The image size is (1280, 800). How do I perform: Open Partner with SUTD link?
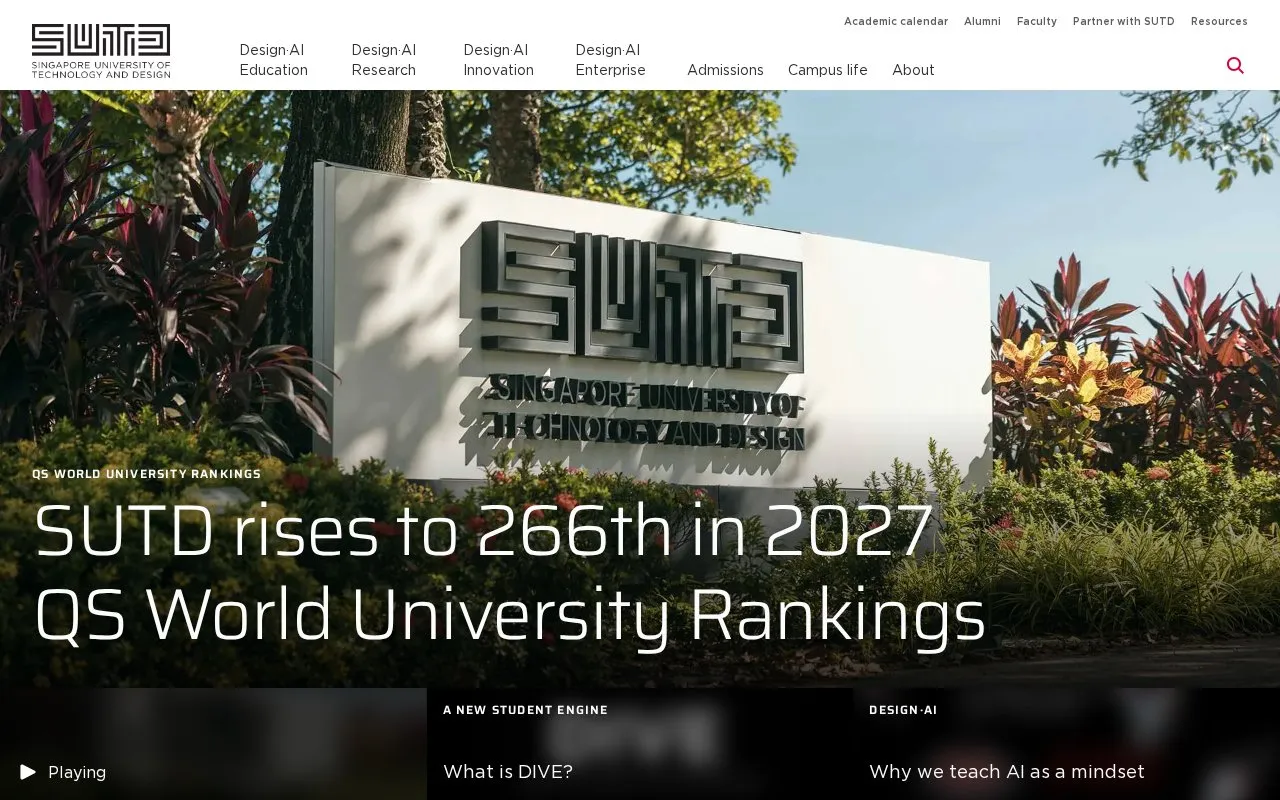click(x=1124, y=21)
